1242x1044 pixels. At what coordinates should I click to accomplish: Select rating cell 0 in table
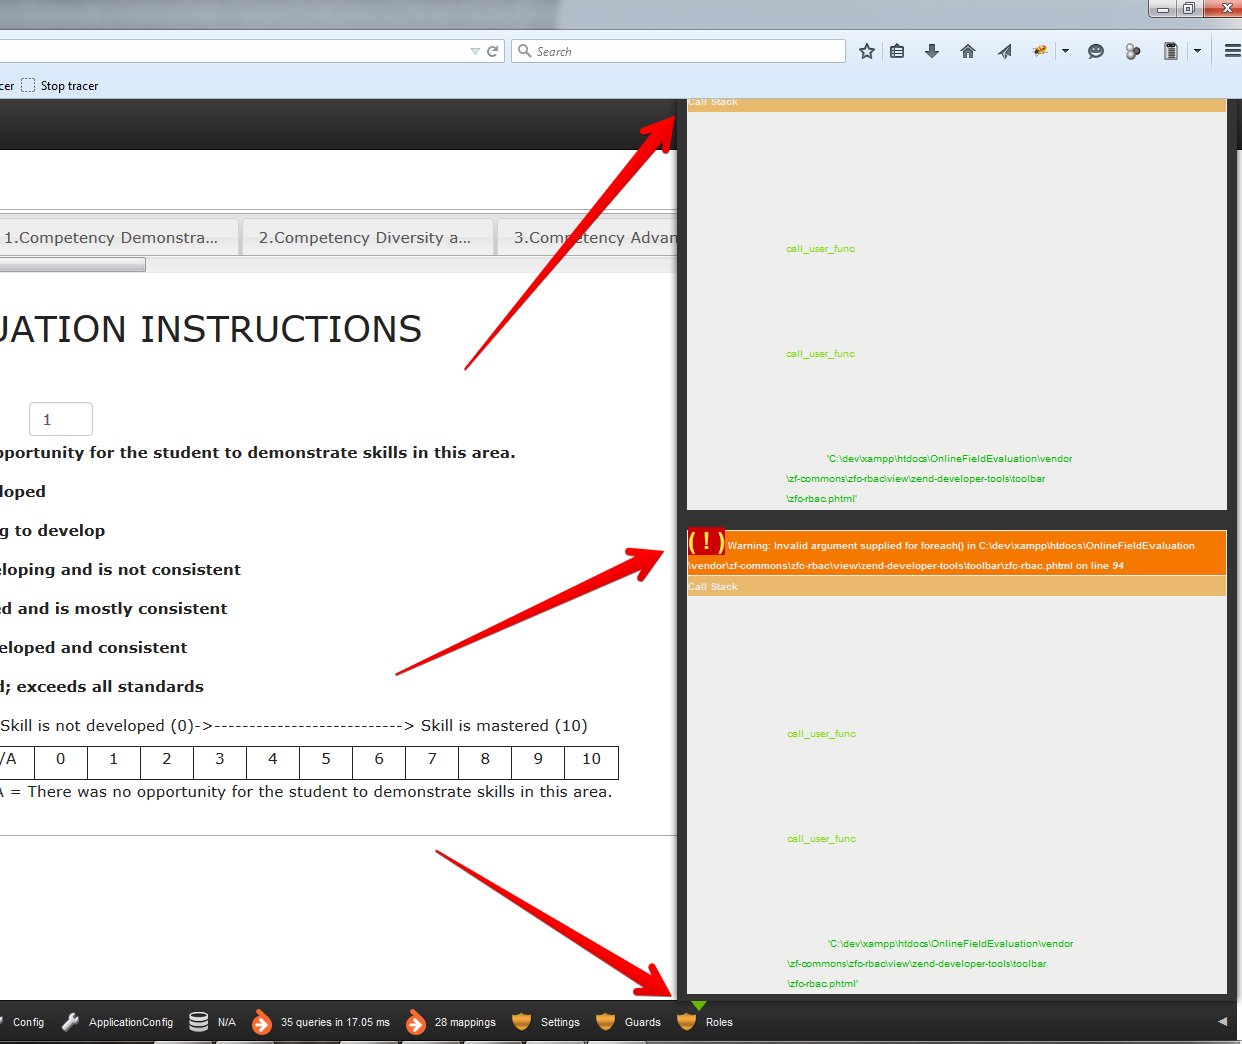pos(60,762)
